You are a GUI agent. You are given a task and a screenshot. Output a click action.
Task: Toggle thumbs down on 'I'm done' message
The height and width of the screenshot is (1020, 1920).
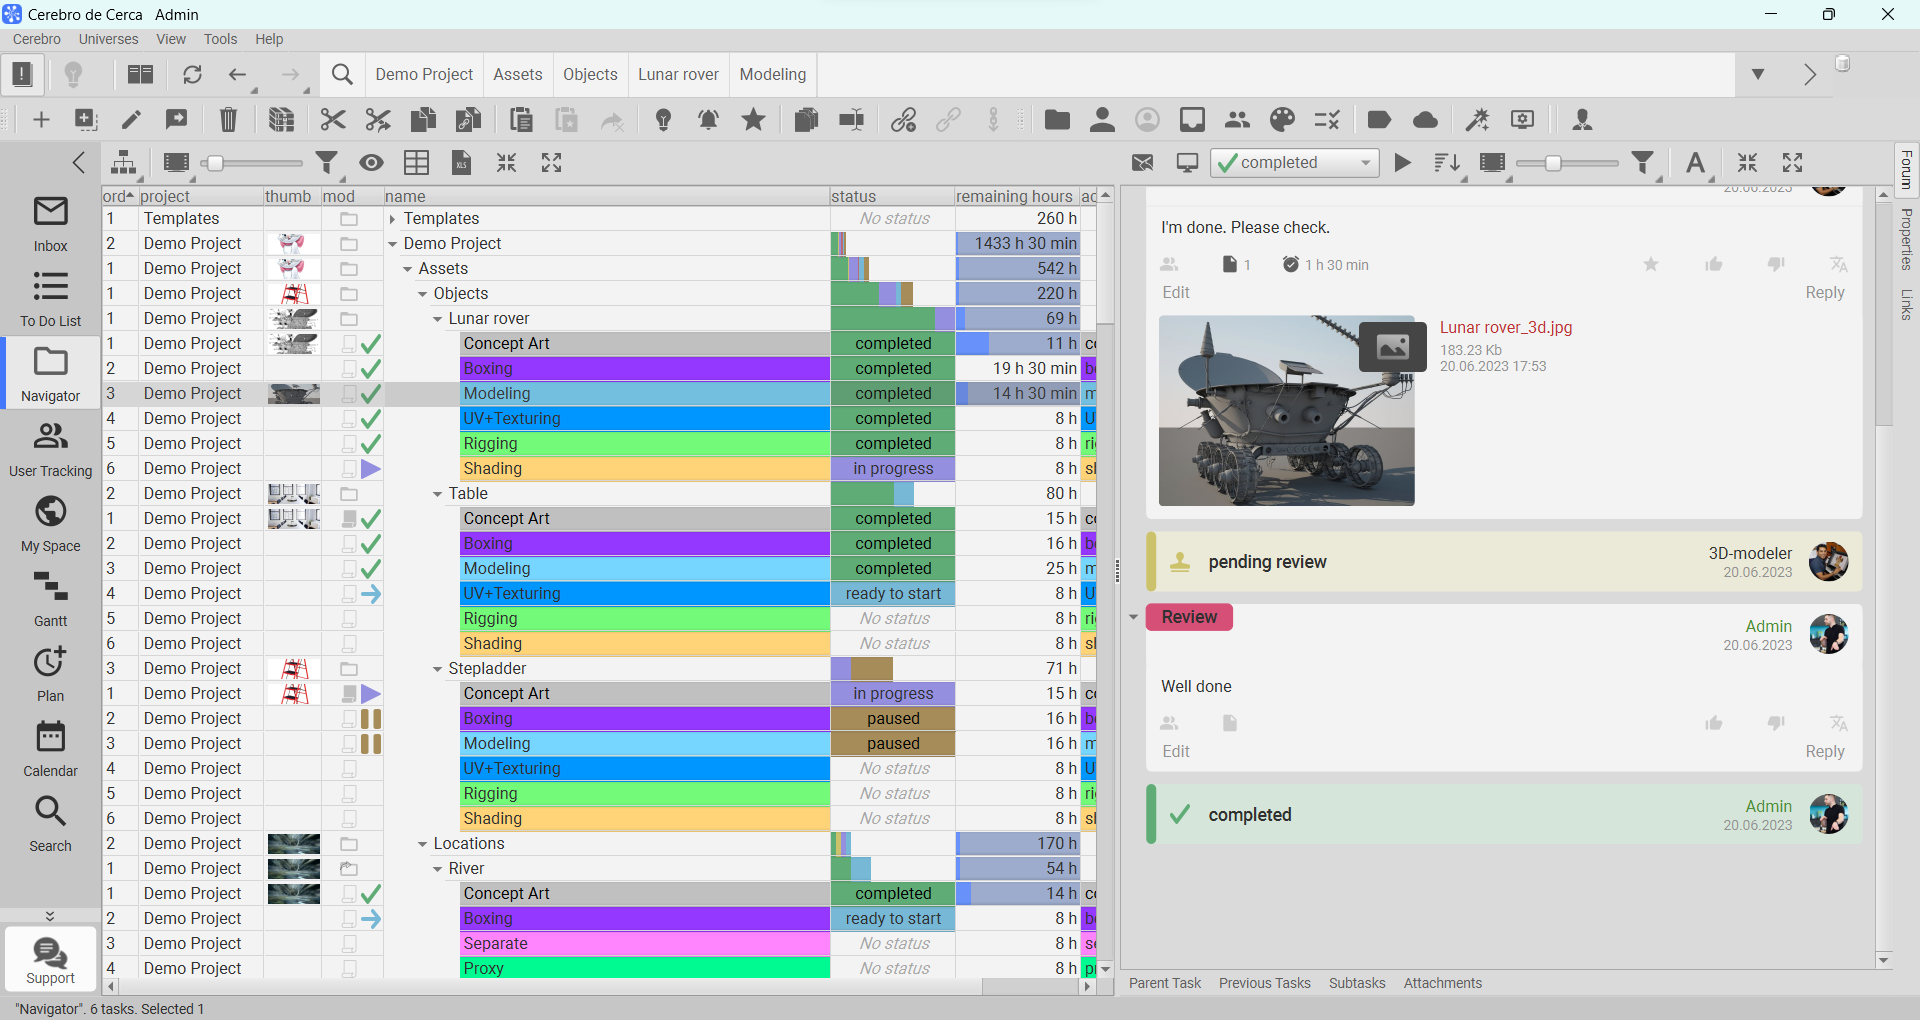(x=1776, y=264)
